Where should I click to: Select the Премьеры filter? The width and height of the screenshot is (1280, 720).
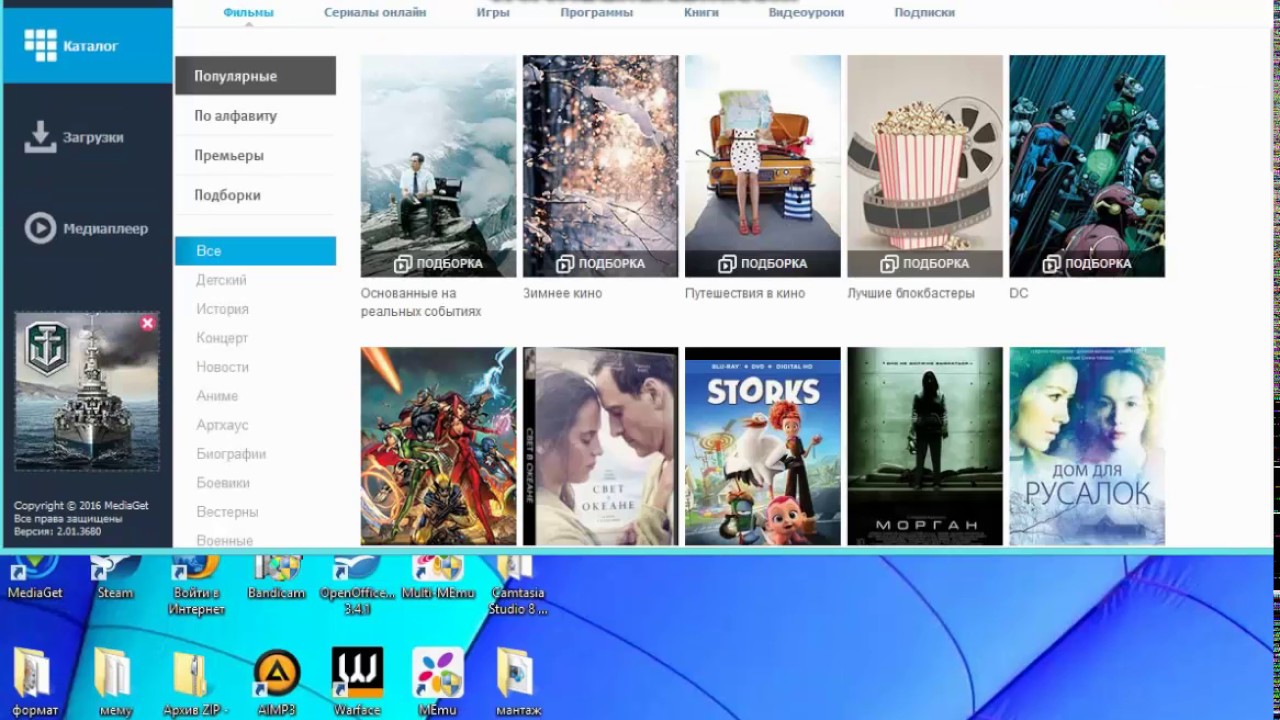point(255,156)
